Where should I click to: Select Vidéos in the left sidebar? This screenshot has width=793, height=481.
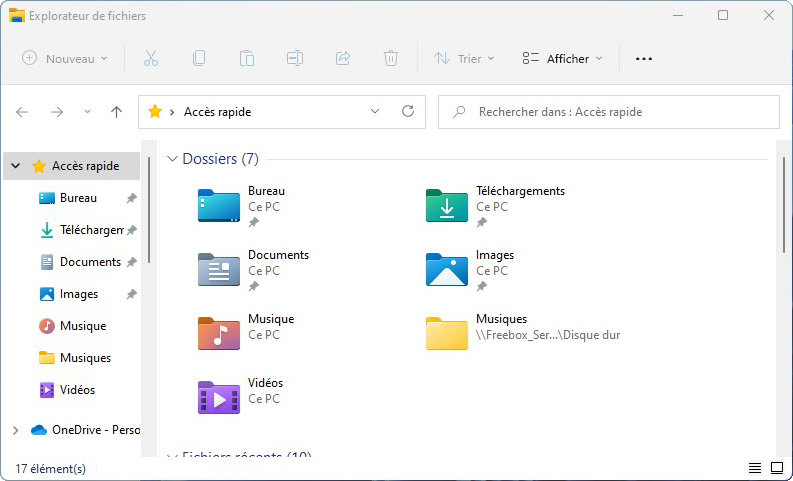pyautogui.click(x=77, y=390)
